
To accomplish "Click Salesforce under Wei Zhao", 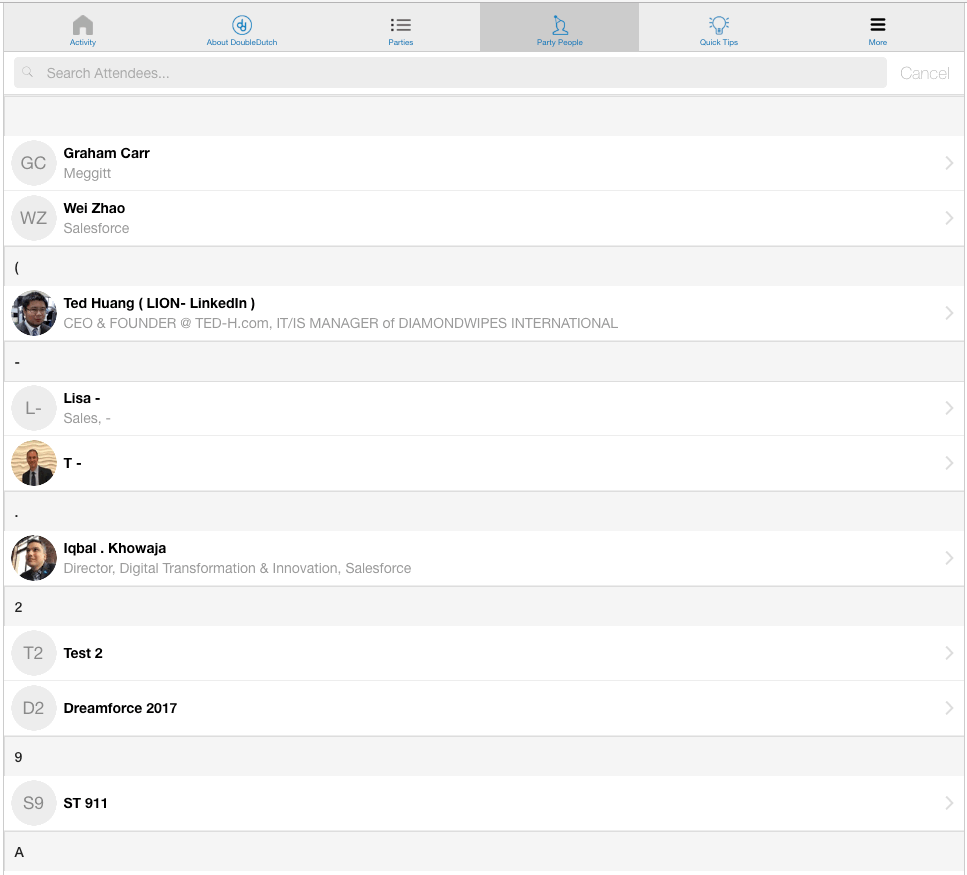I will (x=96, y=228).
